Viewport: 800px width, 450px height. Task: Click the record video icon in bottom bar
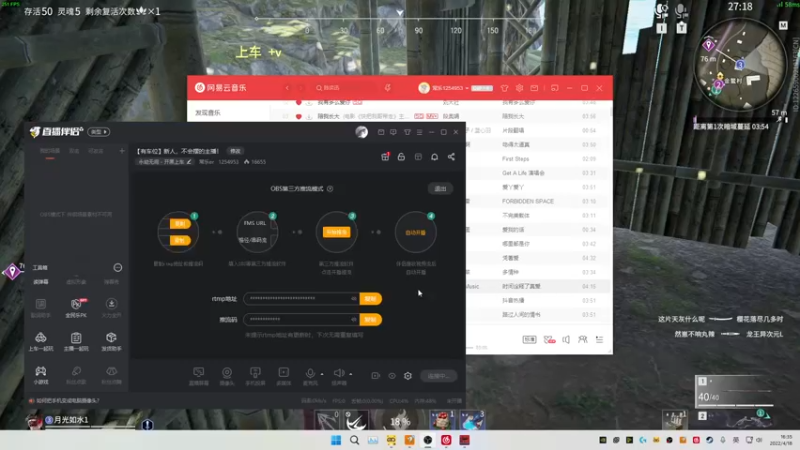pyautogui.click(x=376, y=376)
